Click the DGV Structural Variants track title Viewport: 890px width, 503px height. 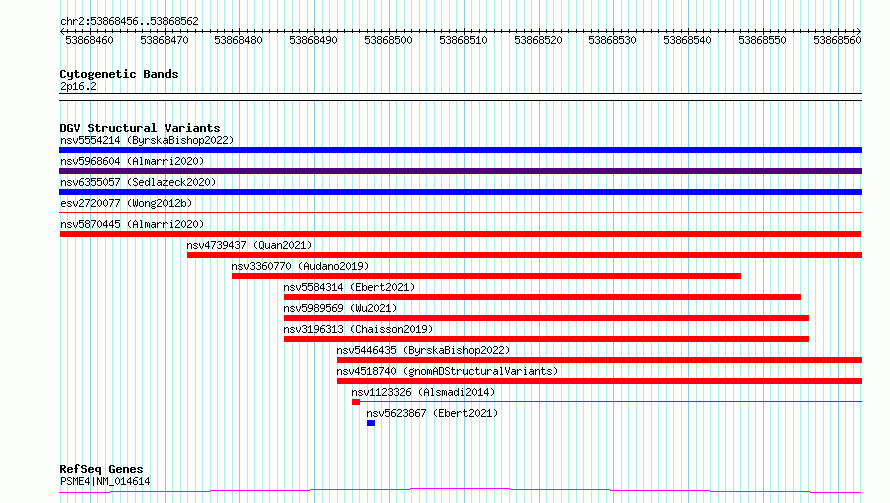tap(140, 128)
